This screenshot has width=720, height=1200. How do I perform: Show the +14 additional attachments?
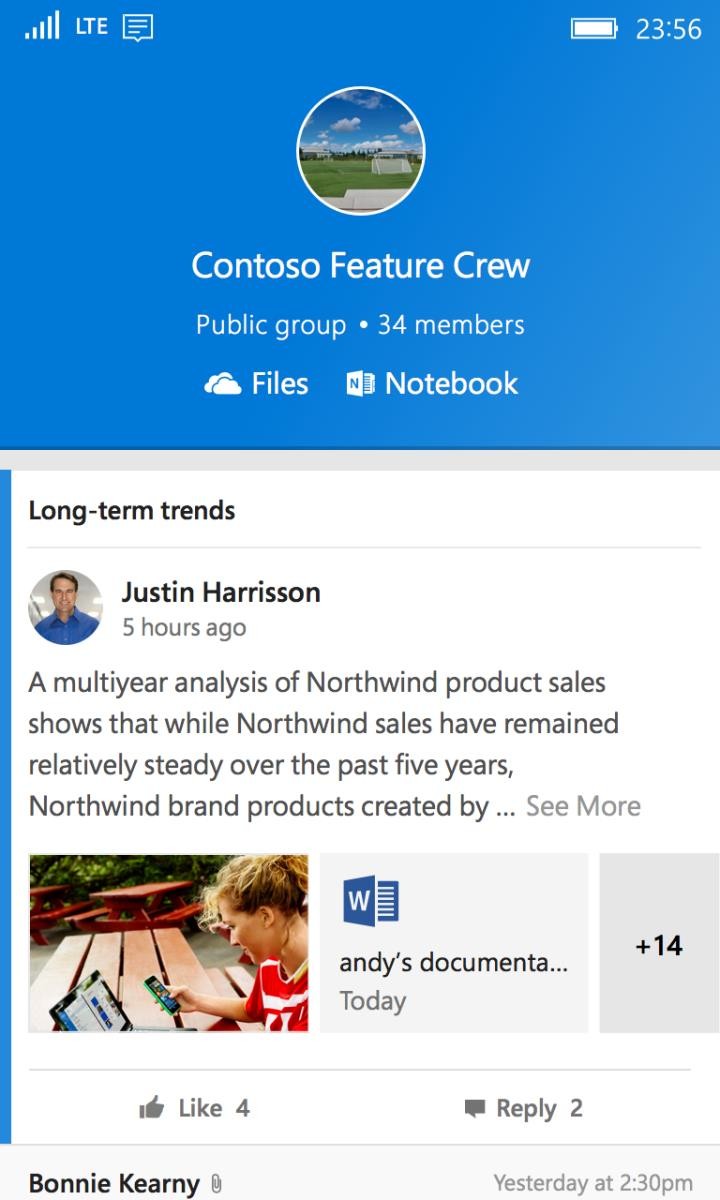coord(659,943)
